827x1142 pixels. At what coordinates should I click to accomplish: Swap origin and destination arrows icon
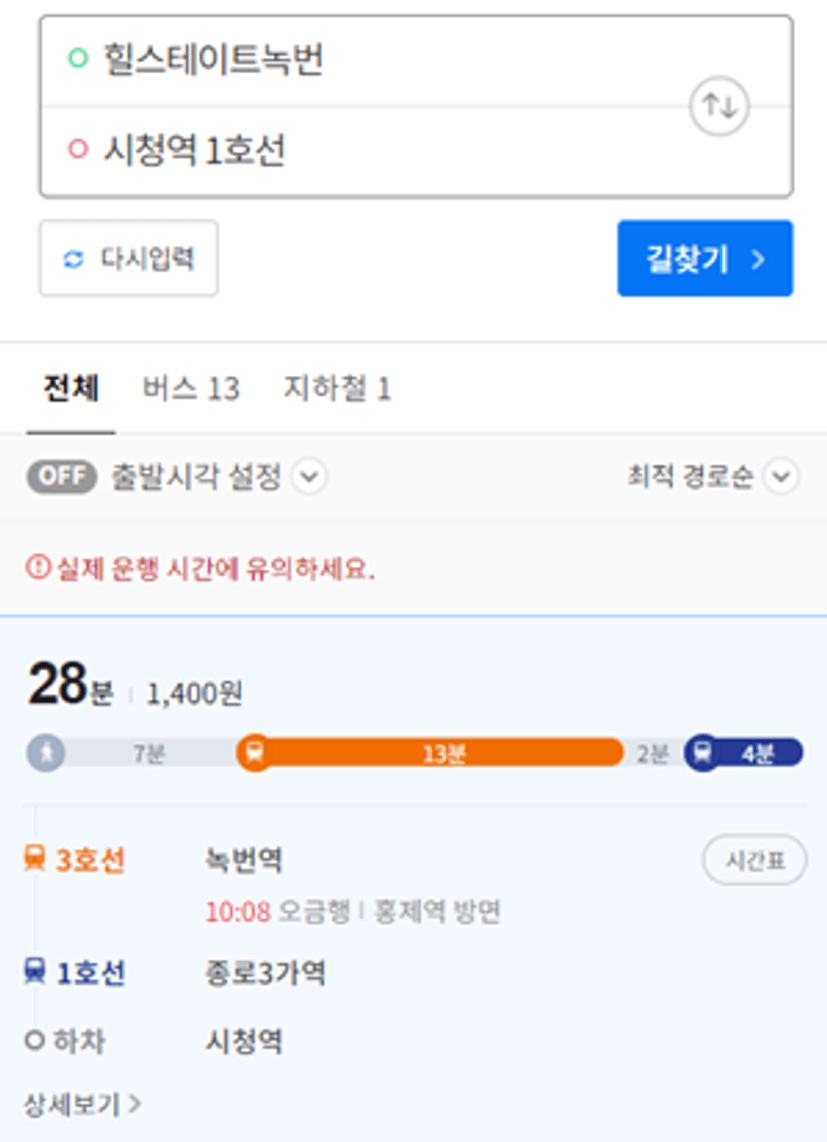pyautogui.click(x=719, y=107)
